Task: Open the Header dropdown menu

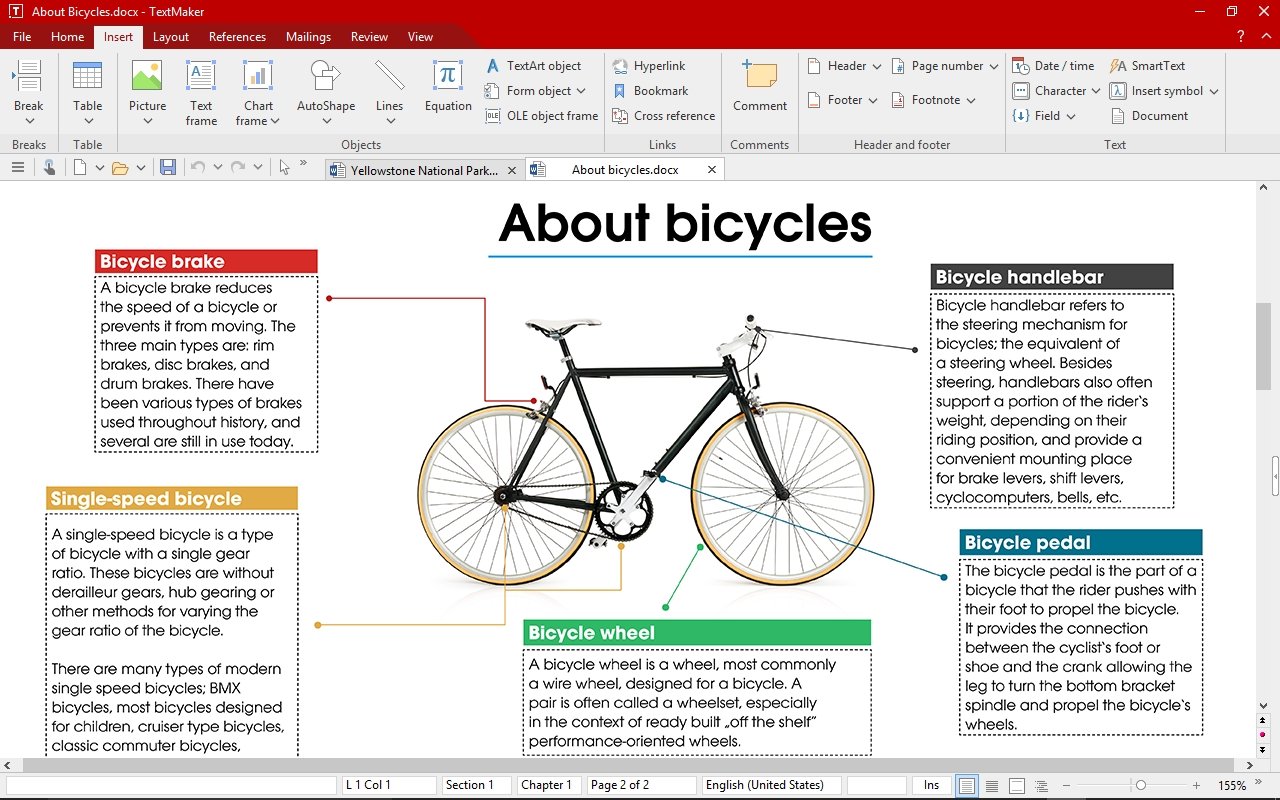Action: (877, 67)
